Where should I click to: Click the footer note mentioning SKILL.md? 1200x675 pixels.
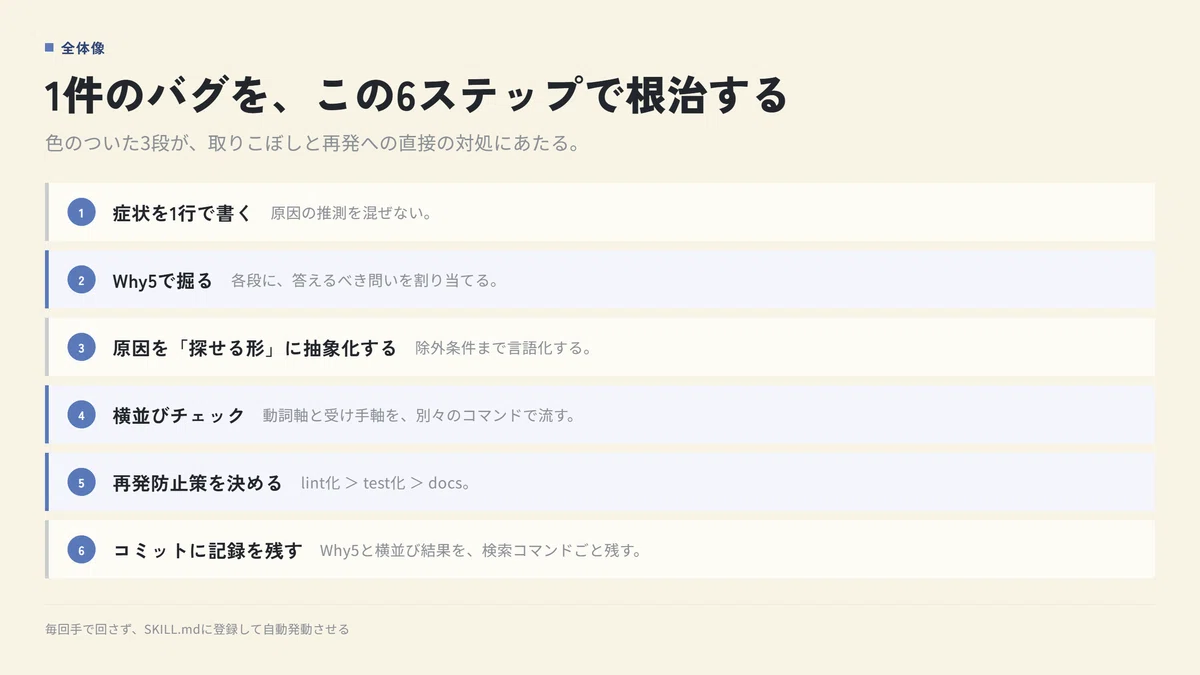click(x=197, y=629)
